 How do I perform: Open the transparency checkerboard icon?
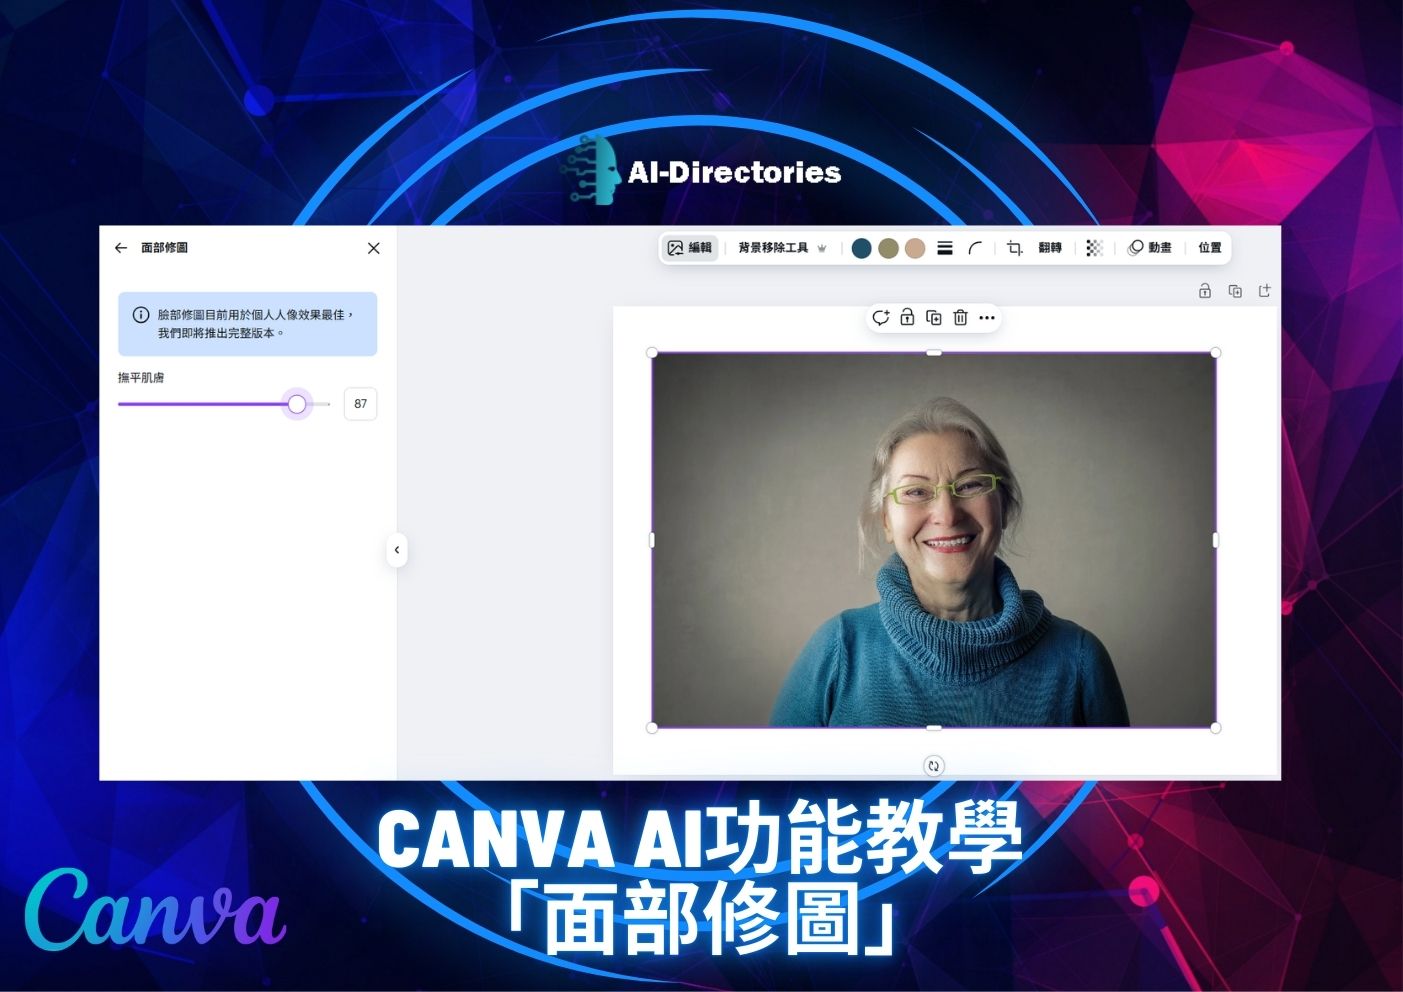[x=1095, y=248]
